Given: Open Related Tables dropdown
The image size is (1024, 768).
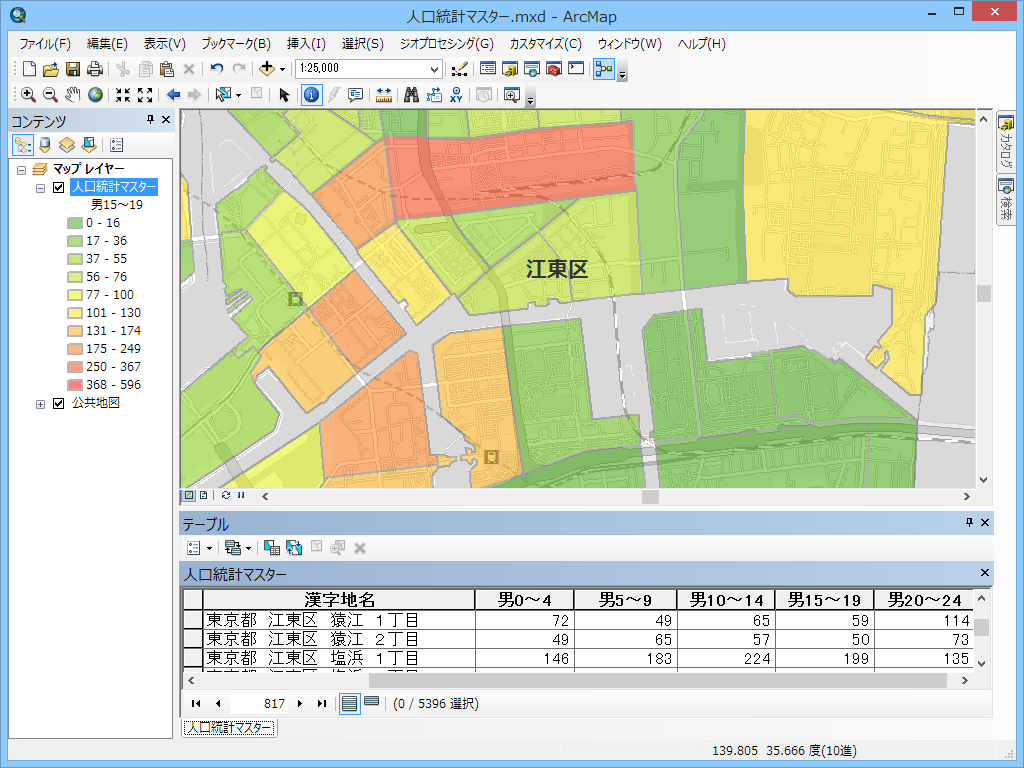Looking at the screenshot, I should point(238,548).
